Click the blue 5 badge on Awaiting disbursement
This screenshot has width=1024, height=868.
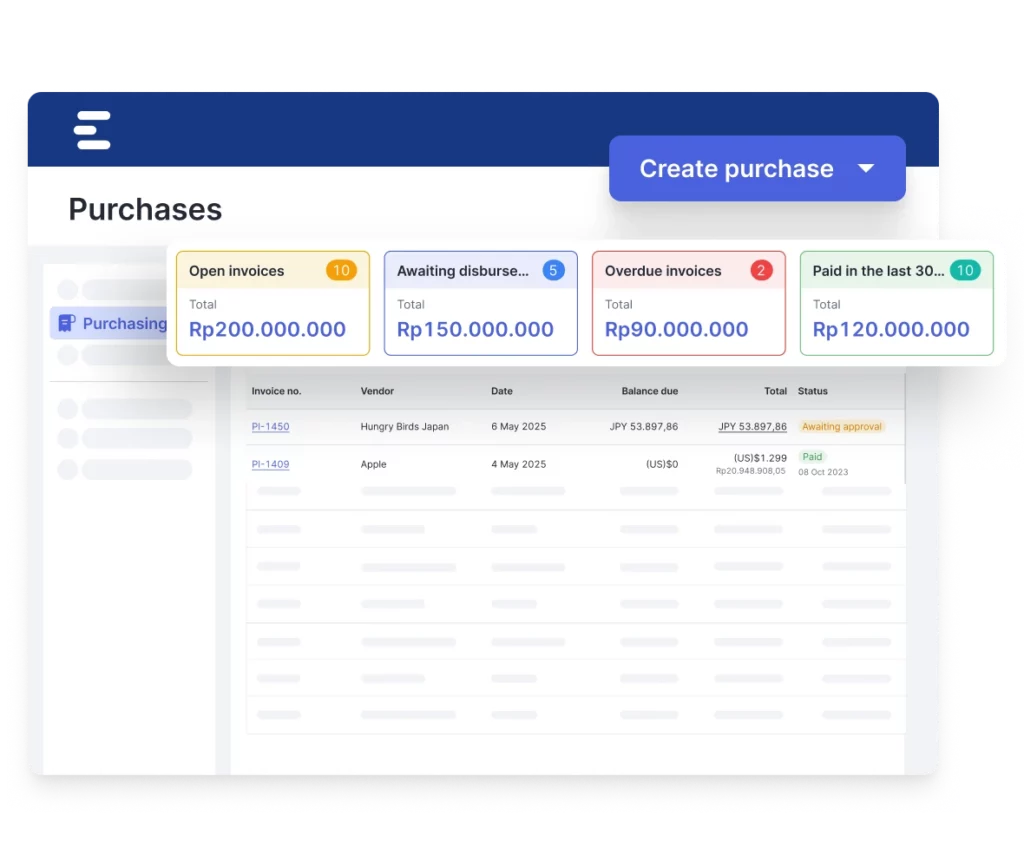click(x=553, y=270)
